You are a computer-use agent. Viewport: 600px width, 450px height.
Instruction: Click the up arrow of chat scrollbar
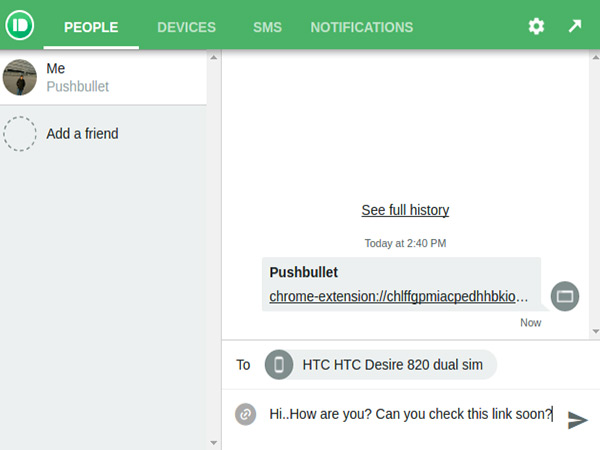[x=595, y=57]
